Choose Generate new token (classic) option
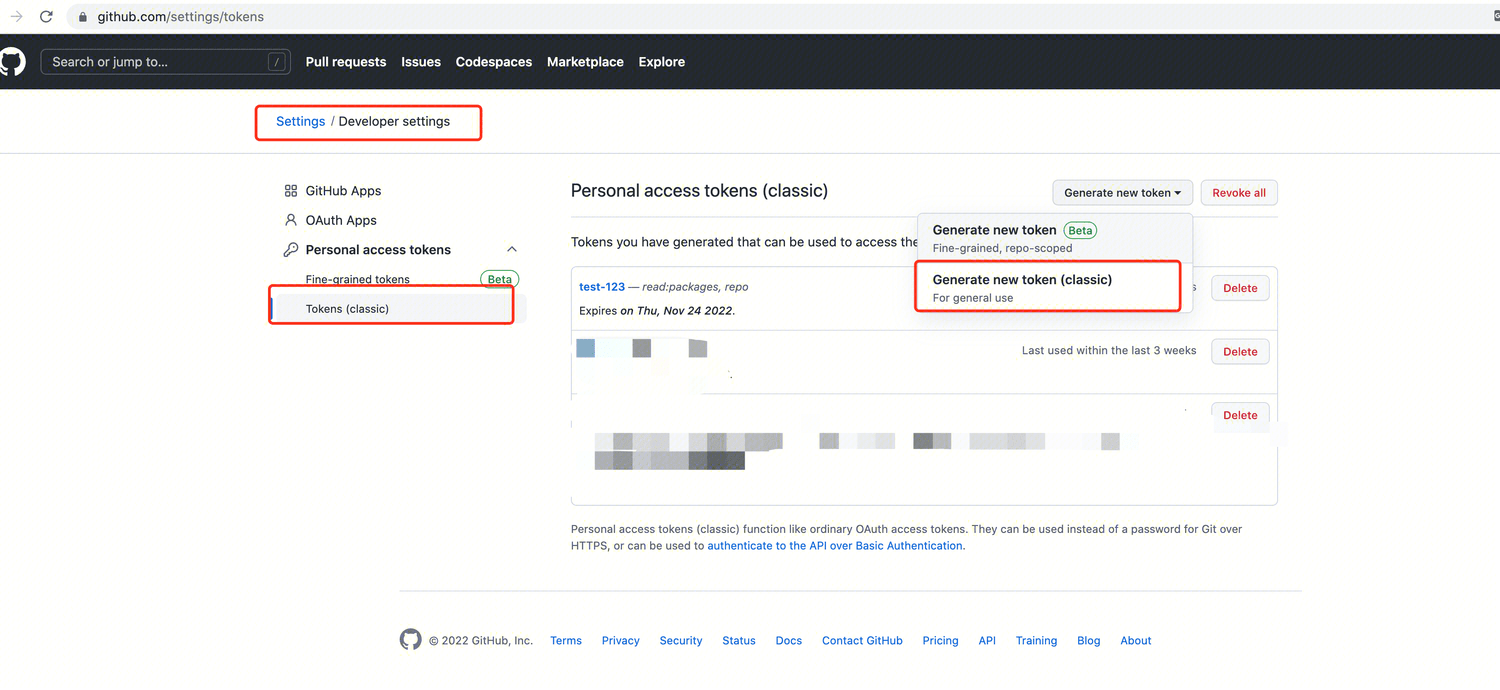The width and height of the screenshot is (1500, 690). coord(1022,280)
